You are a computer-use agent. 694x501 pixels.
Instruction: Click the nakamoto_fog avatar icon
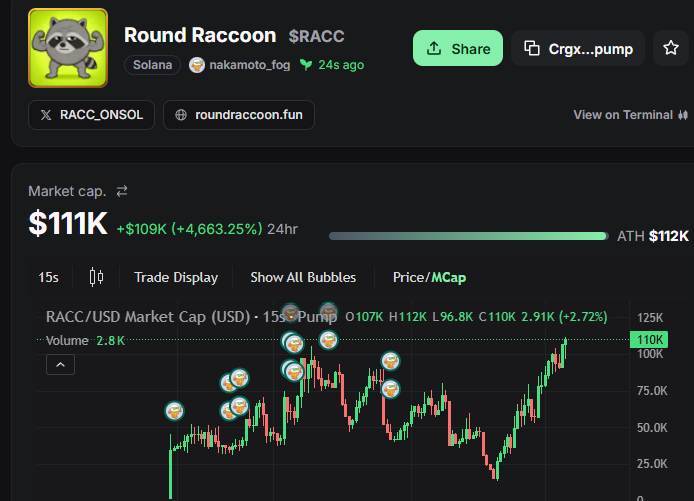point(197,65)
